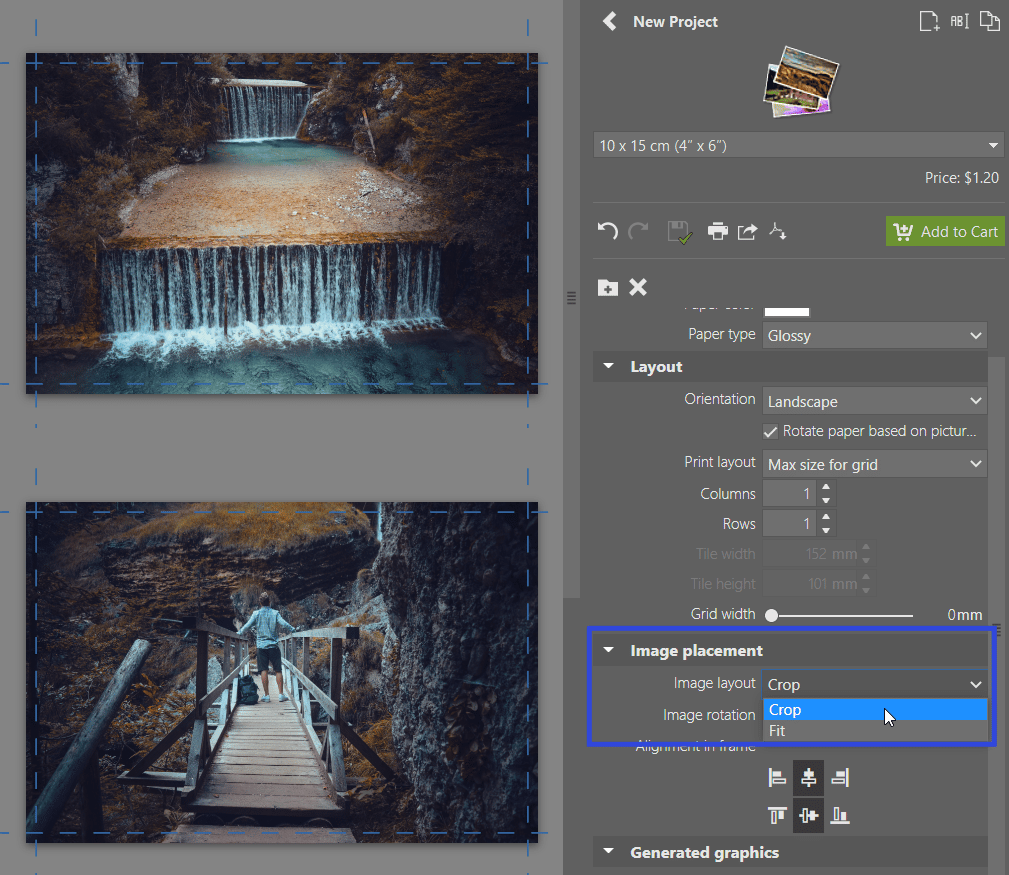Remove selected item with the X icon
The height and width of the screenshot is (875, 1009).
638,287
